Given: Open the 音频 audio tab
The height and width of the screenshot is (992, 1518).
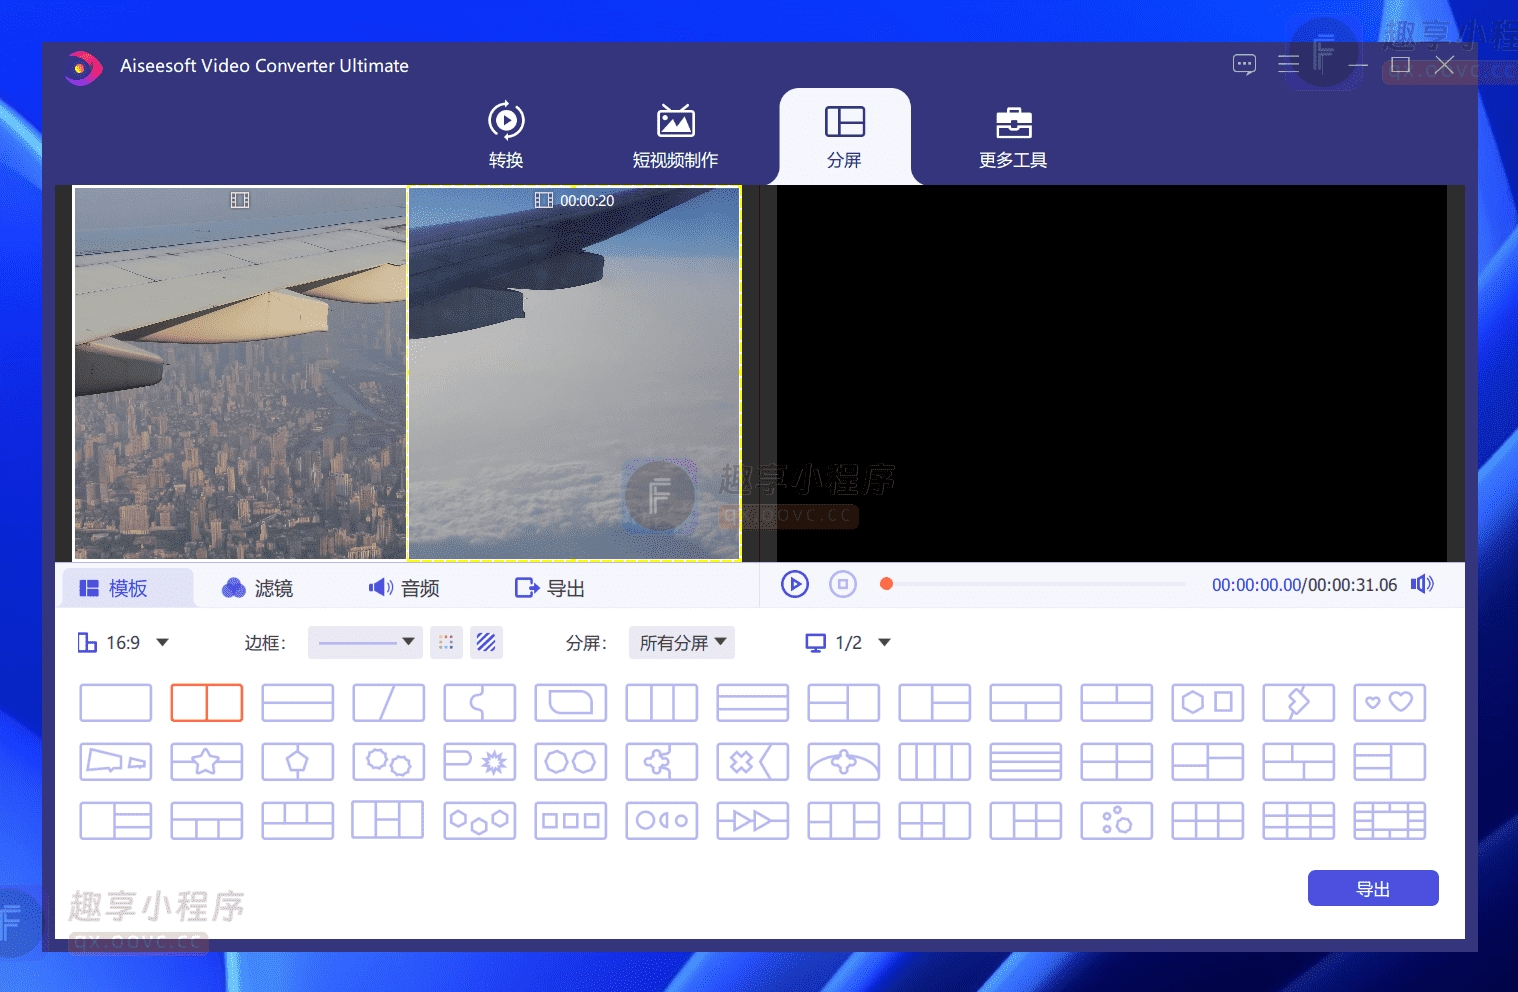Looking at the screenshot, I should pyautogui.click(x=404, y=588).
